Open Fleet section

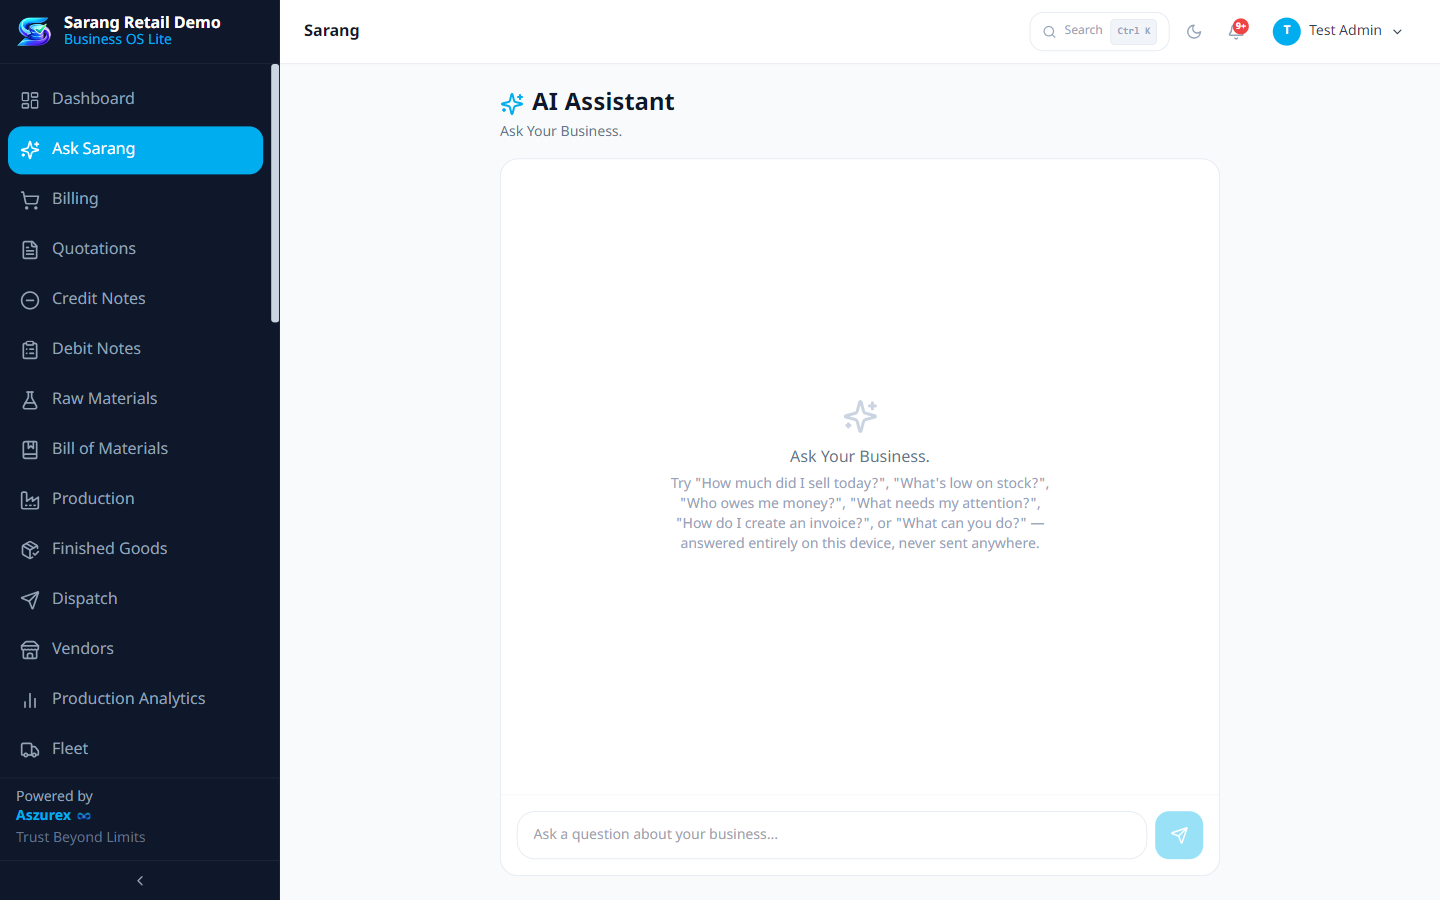135,749
